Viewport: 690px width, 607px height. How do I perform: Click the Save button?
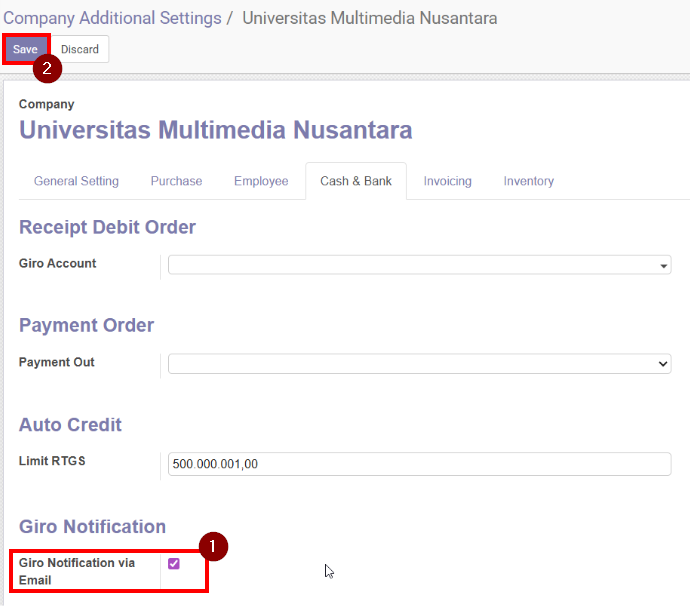coord(25,49)
